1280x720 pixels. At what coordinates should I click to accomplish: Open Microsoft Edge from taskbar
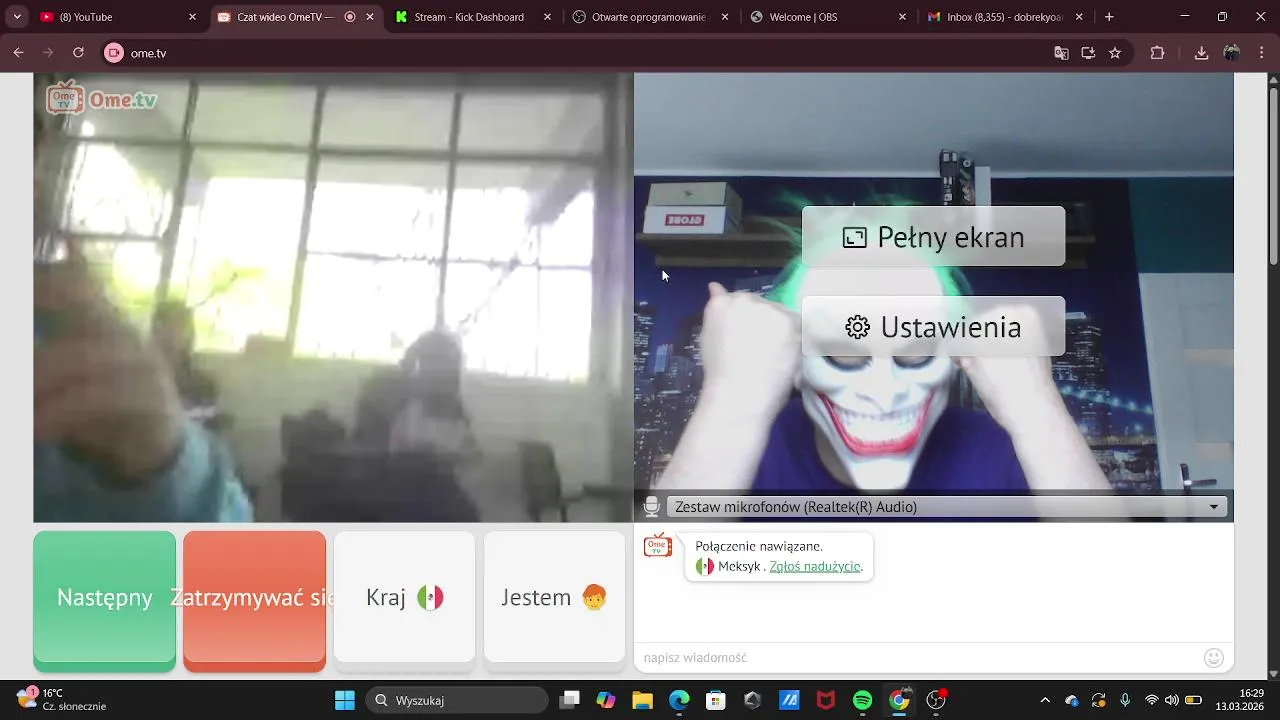pyautogui.click(x=679, y=700)
